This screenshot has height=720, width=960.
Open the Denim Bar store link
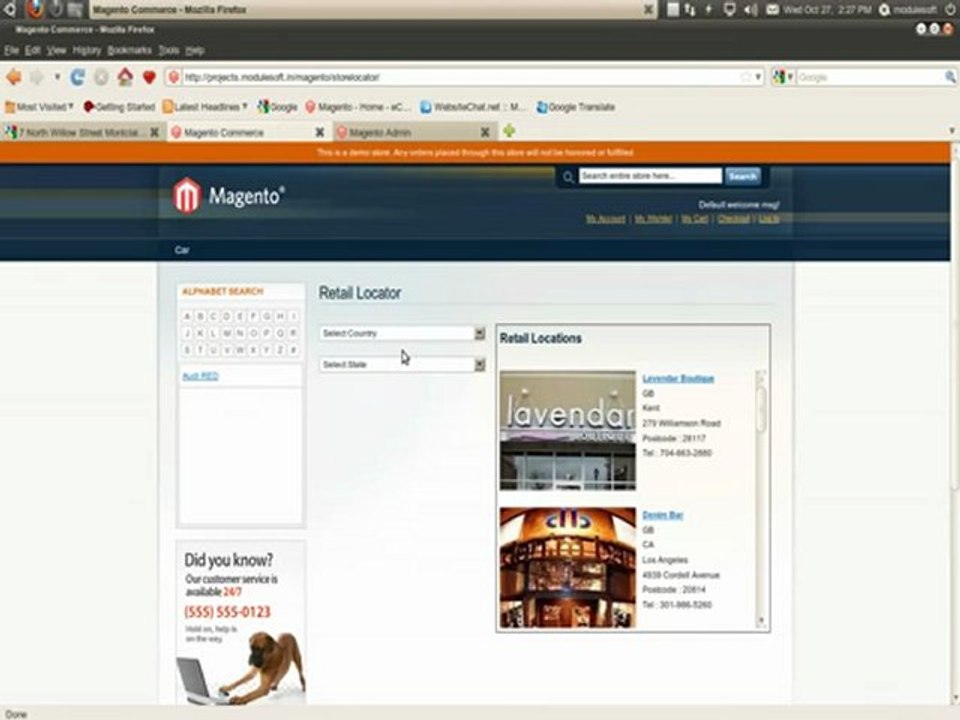coord(662,515)
